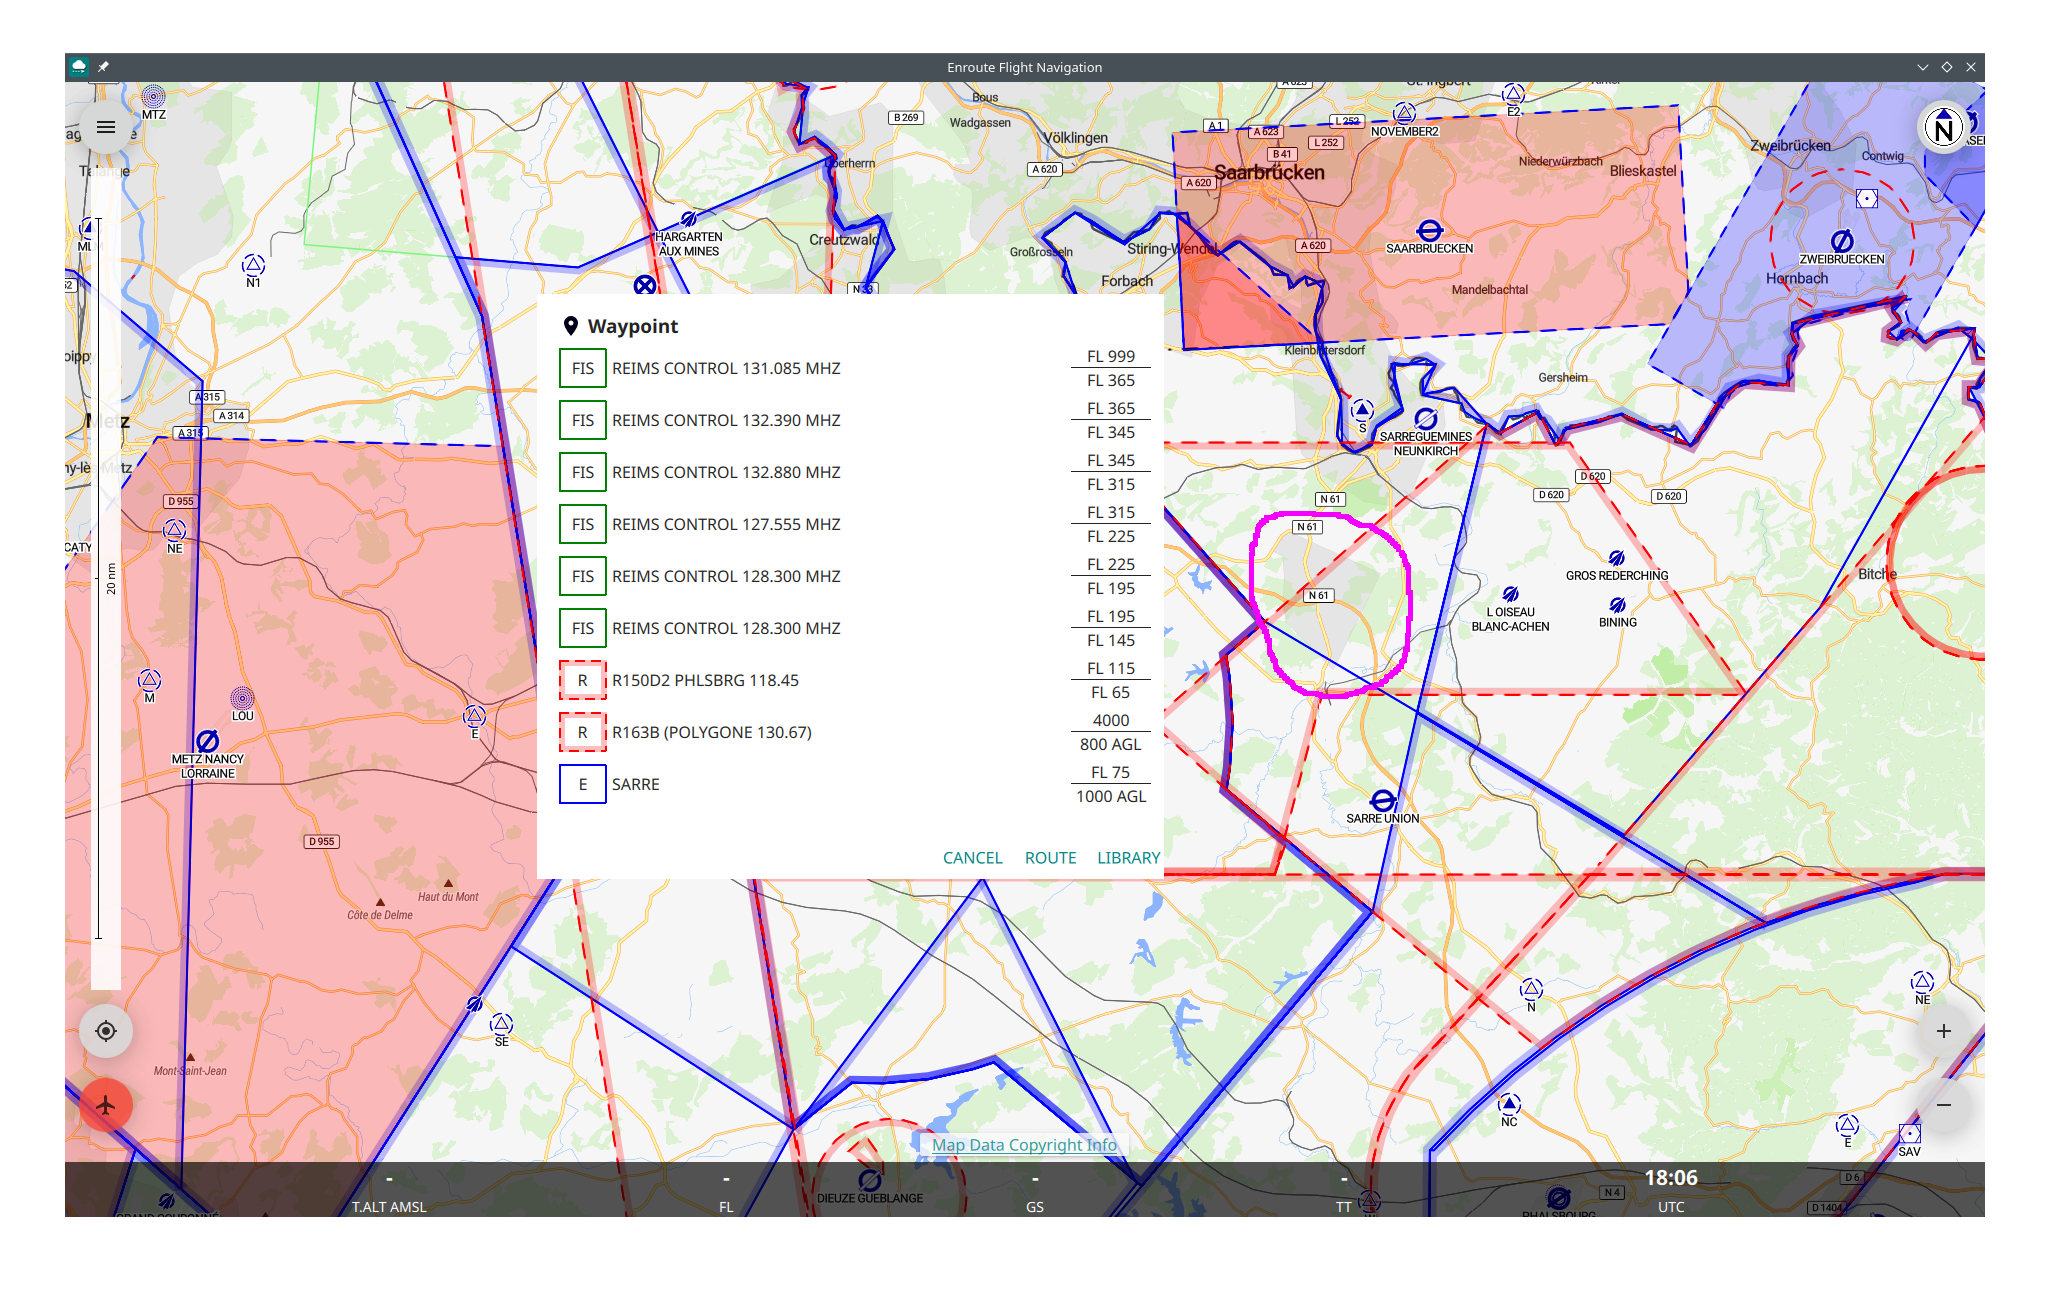Select the METZ NANCY LORRAINE airport symbol
Viewport: 2050px width, 1294px height.
point(208,741)
